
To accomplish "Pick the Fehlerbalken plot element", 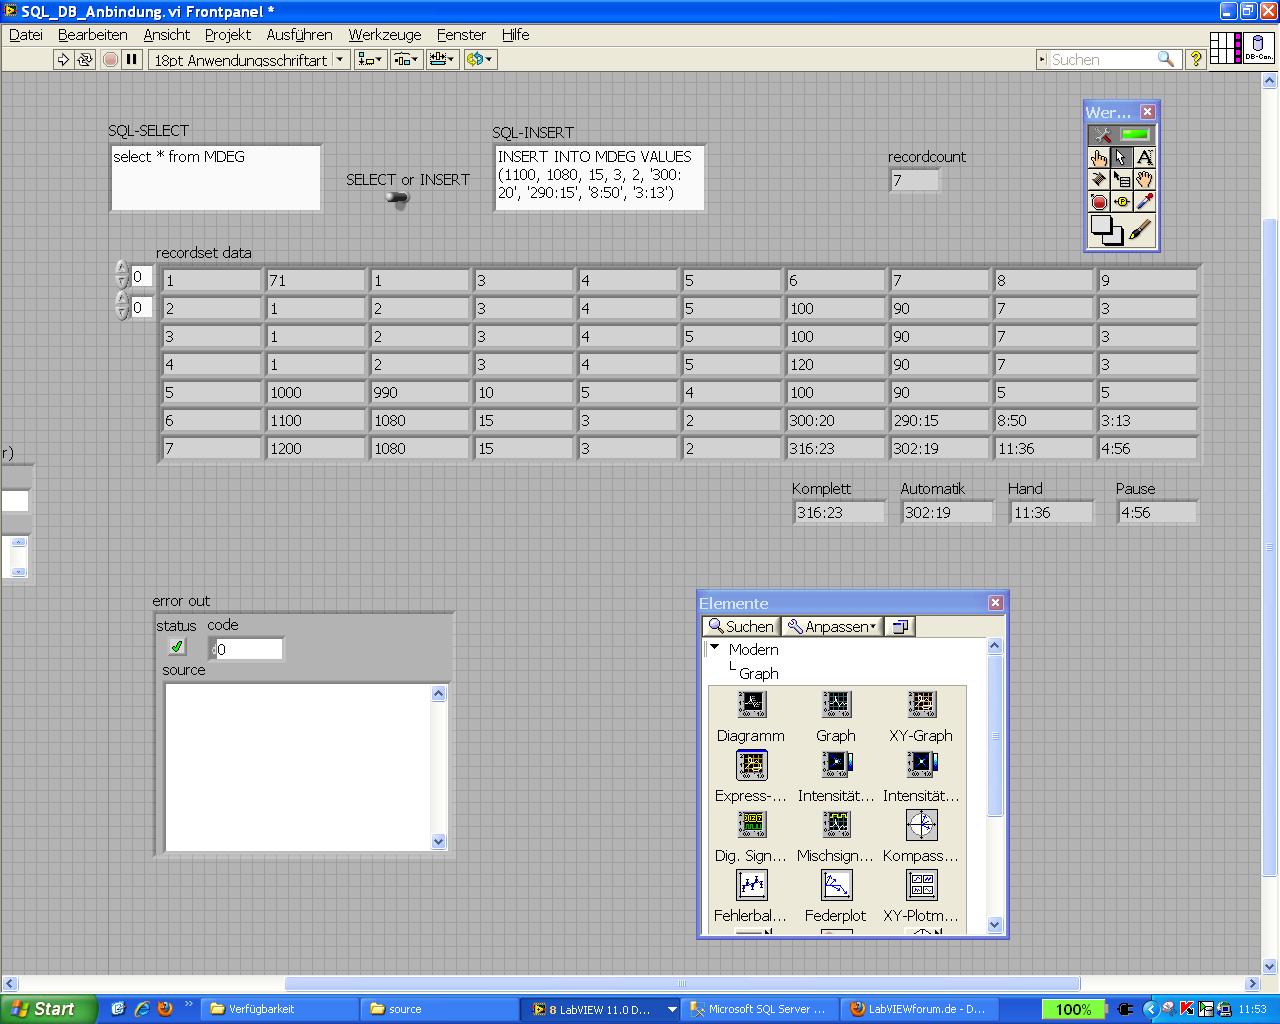I will 751,896.
